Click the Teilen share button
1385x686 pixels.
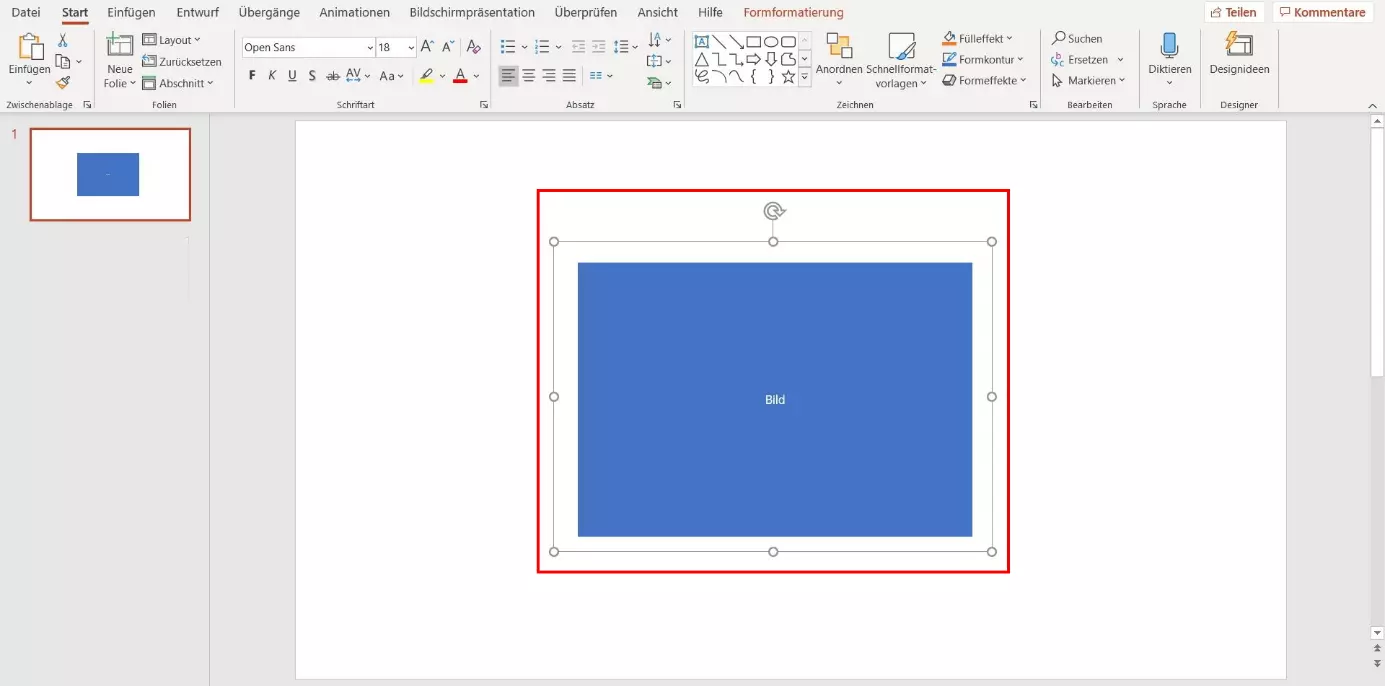pos(1234,13)
